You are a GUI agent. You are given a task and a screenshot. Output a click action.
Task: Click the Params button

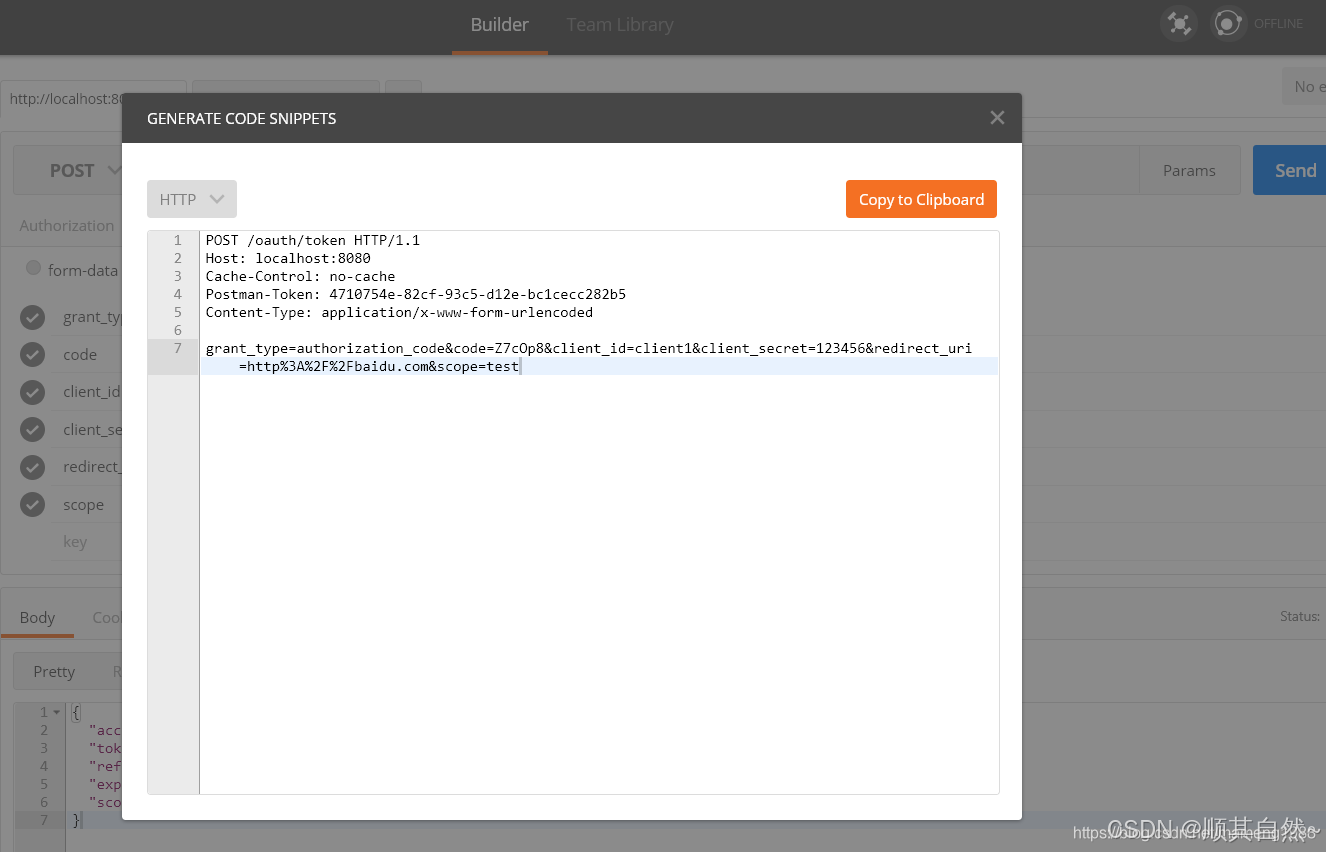pyautogui.click(x=1189, y=170)
